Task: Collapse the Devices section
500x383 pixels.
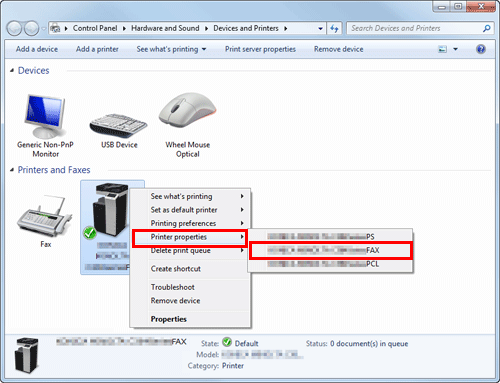Action: pos(12,70)
